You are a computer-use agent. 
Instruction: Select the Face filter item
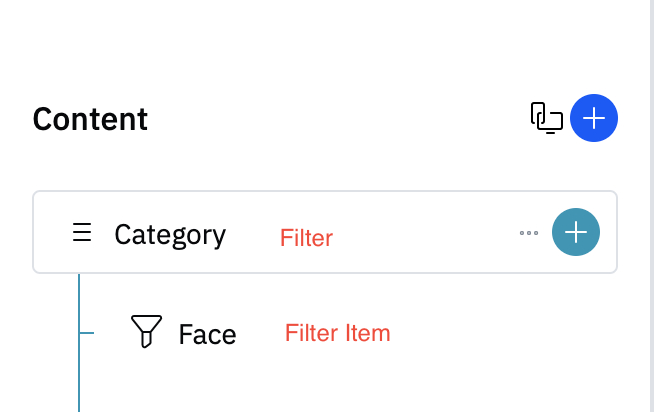(207, 334)
